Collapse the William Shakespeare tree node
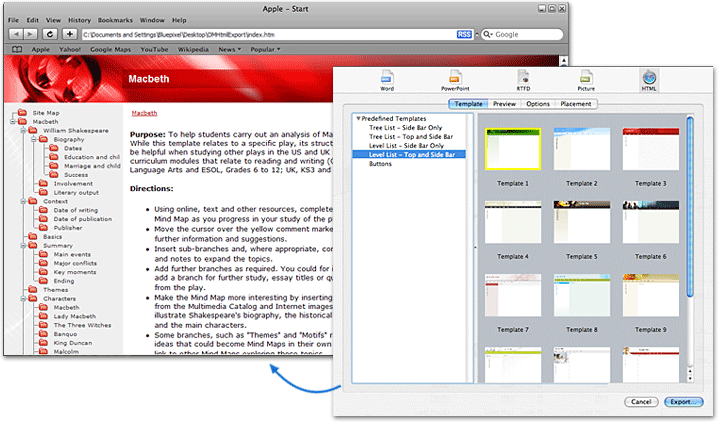Screen dimensions: 721x424 tap(23, 130)
